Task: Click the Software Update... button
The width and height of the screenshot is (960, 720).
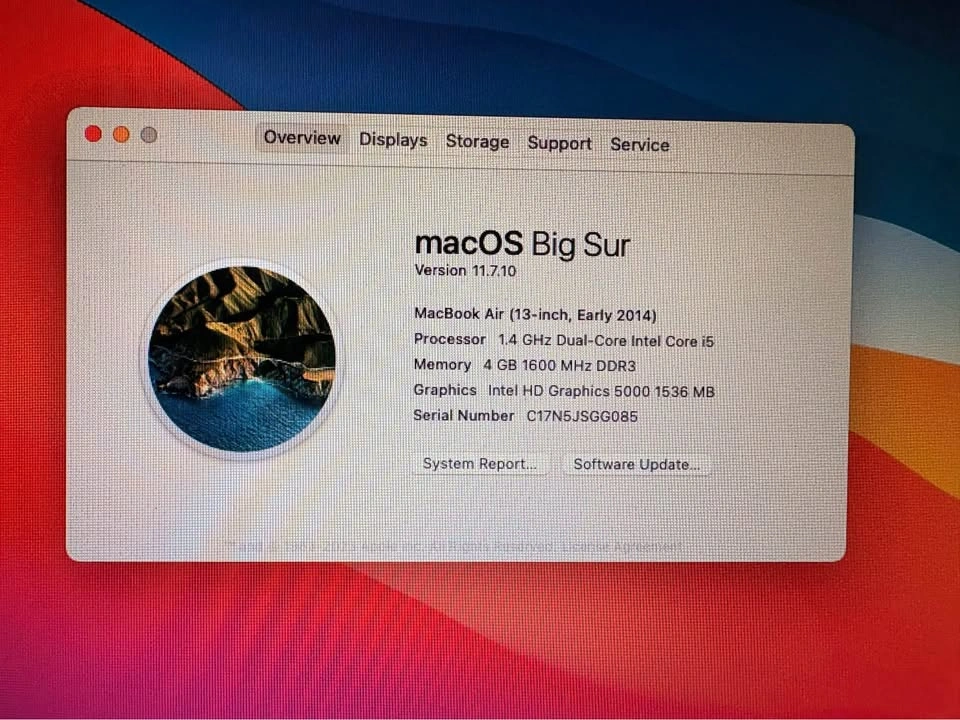Action: [x=636, y=465]
